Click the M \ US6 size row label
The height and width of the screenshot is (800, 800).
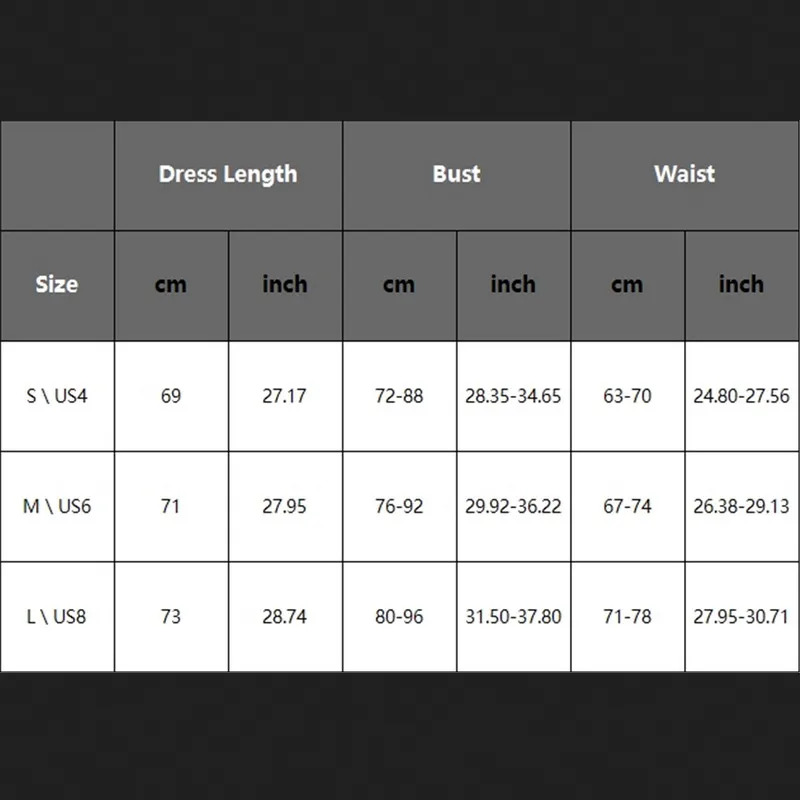click(57, 507)
